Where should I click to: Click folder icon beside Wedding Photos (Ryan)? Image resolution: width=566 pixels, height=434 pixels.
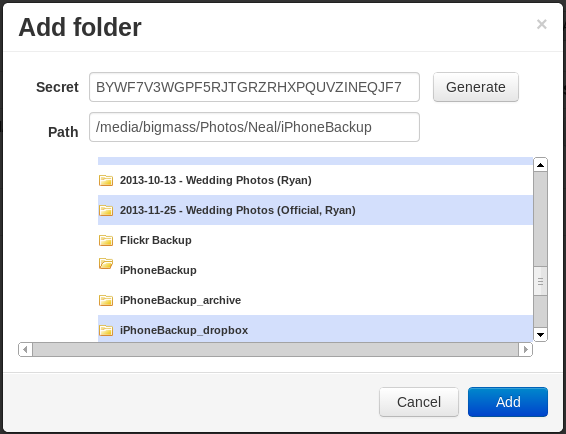[106, 180]
